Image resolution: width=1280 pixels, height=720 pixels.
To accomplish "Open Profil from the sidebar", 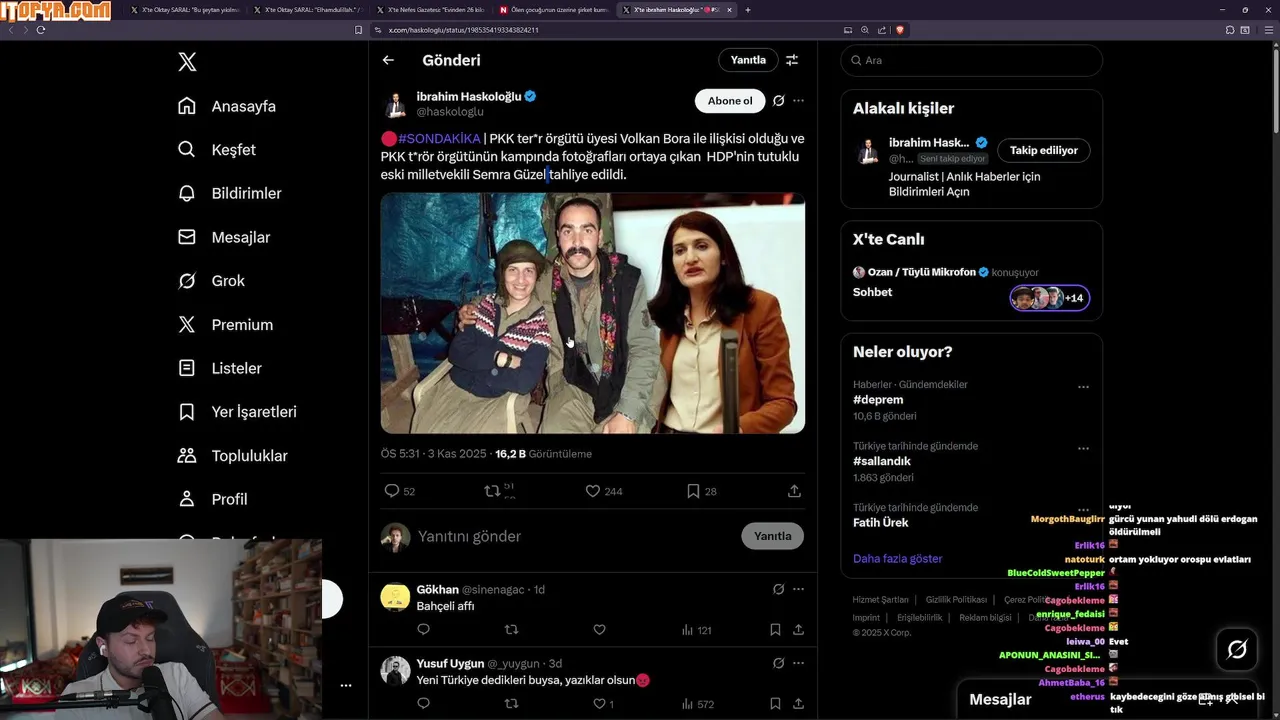I will pos(213,499).
